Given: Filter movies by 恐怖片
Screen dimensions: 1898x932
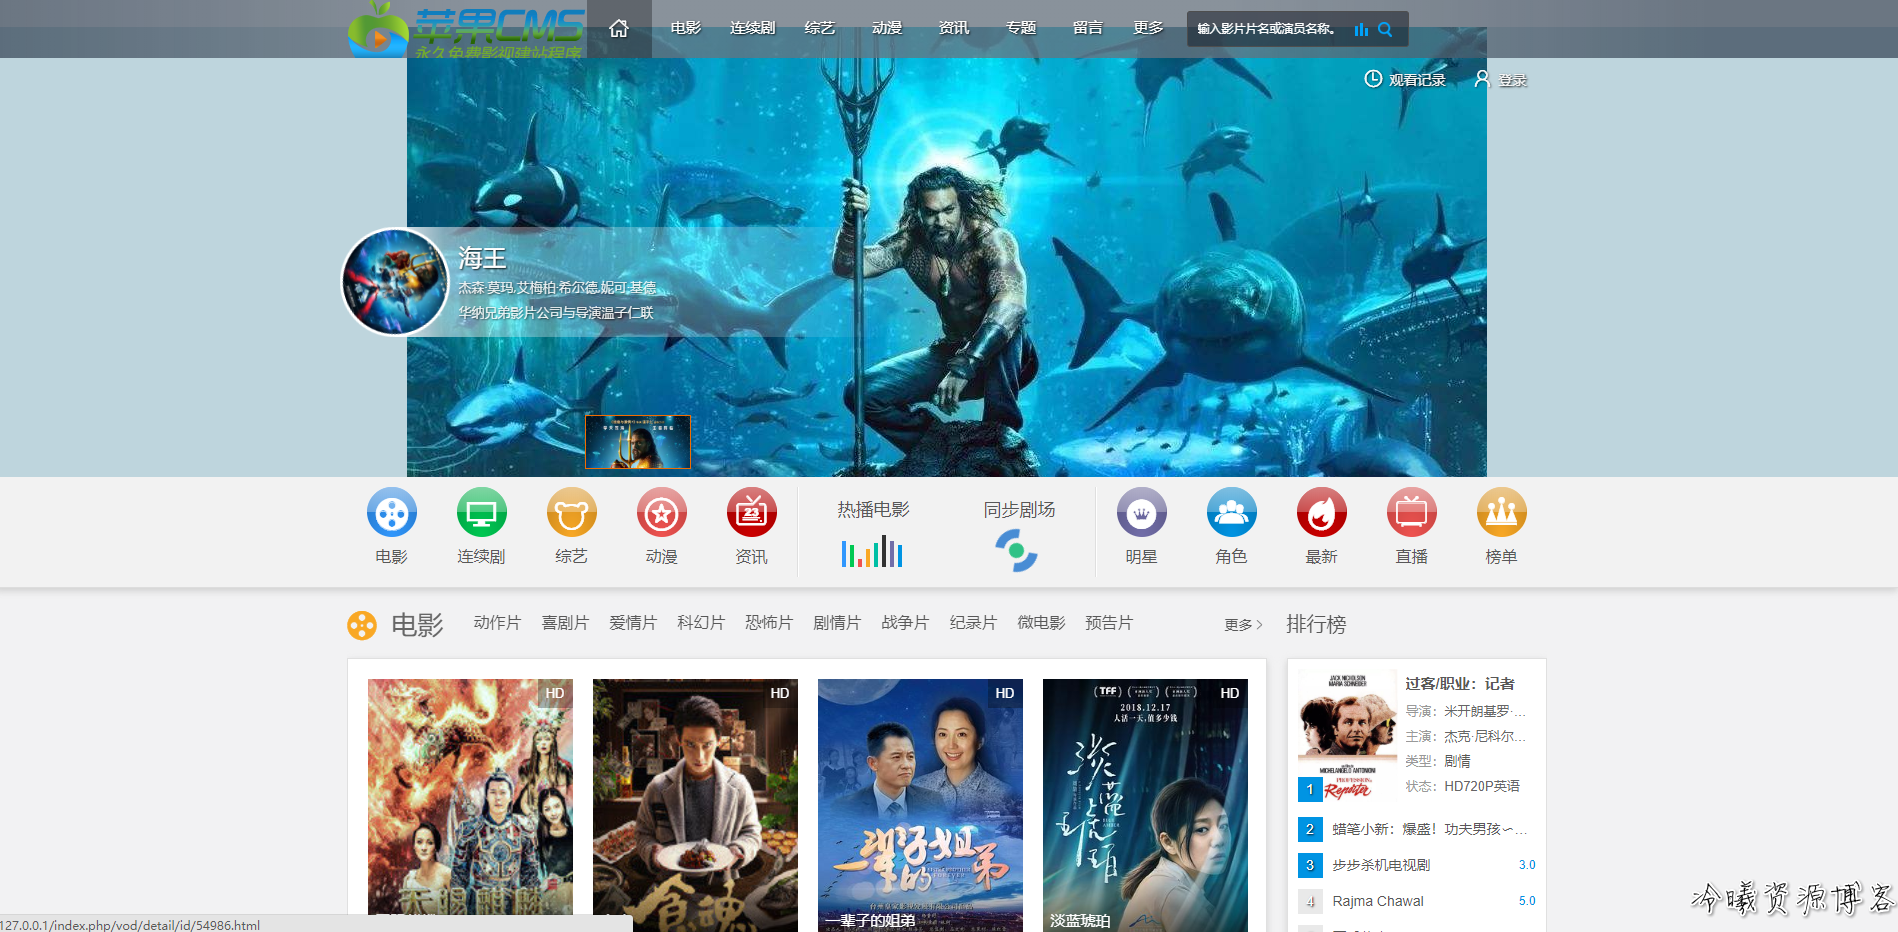Looking at the screenshot, I should point(769,623).
